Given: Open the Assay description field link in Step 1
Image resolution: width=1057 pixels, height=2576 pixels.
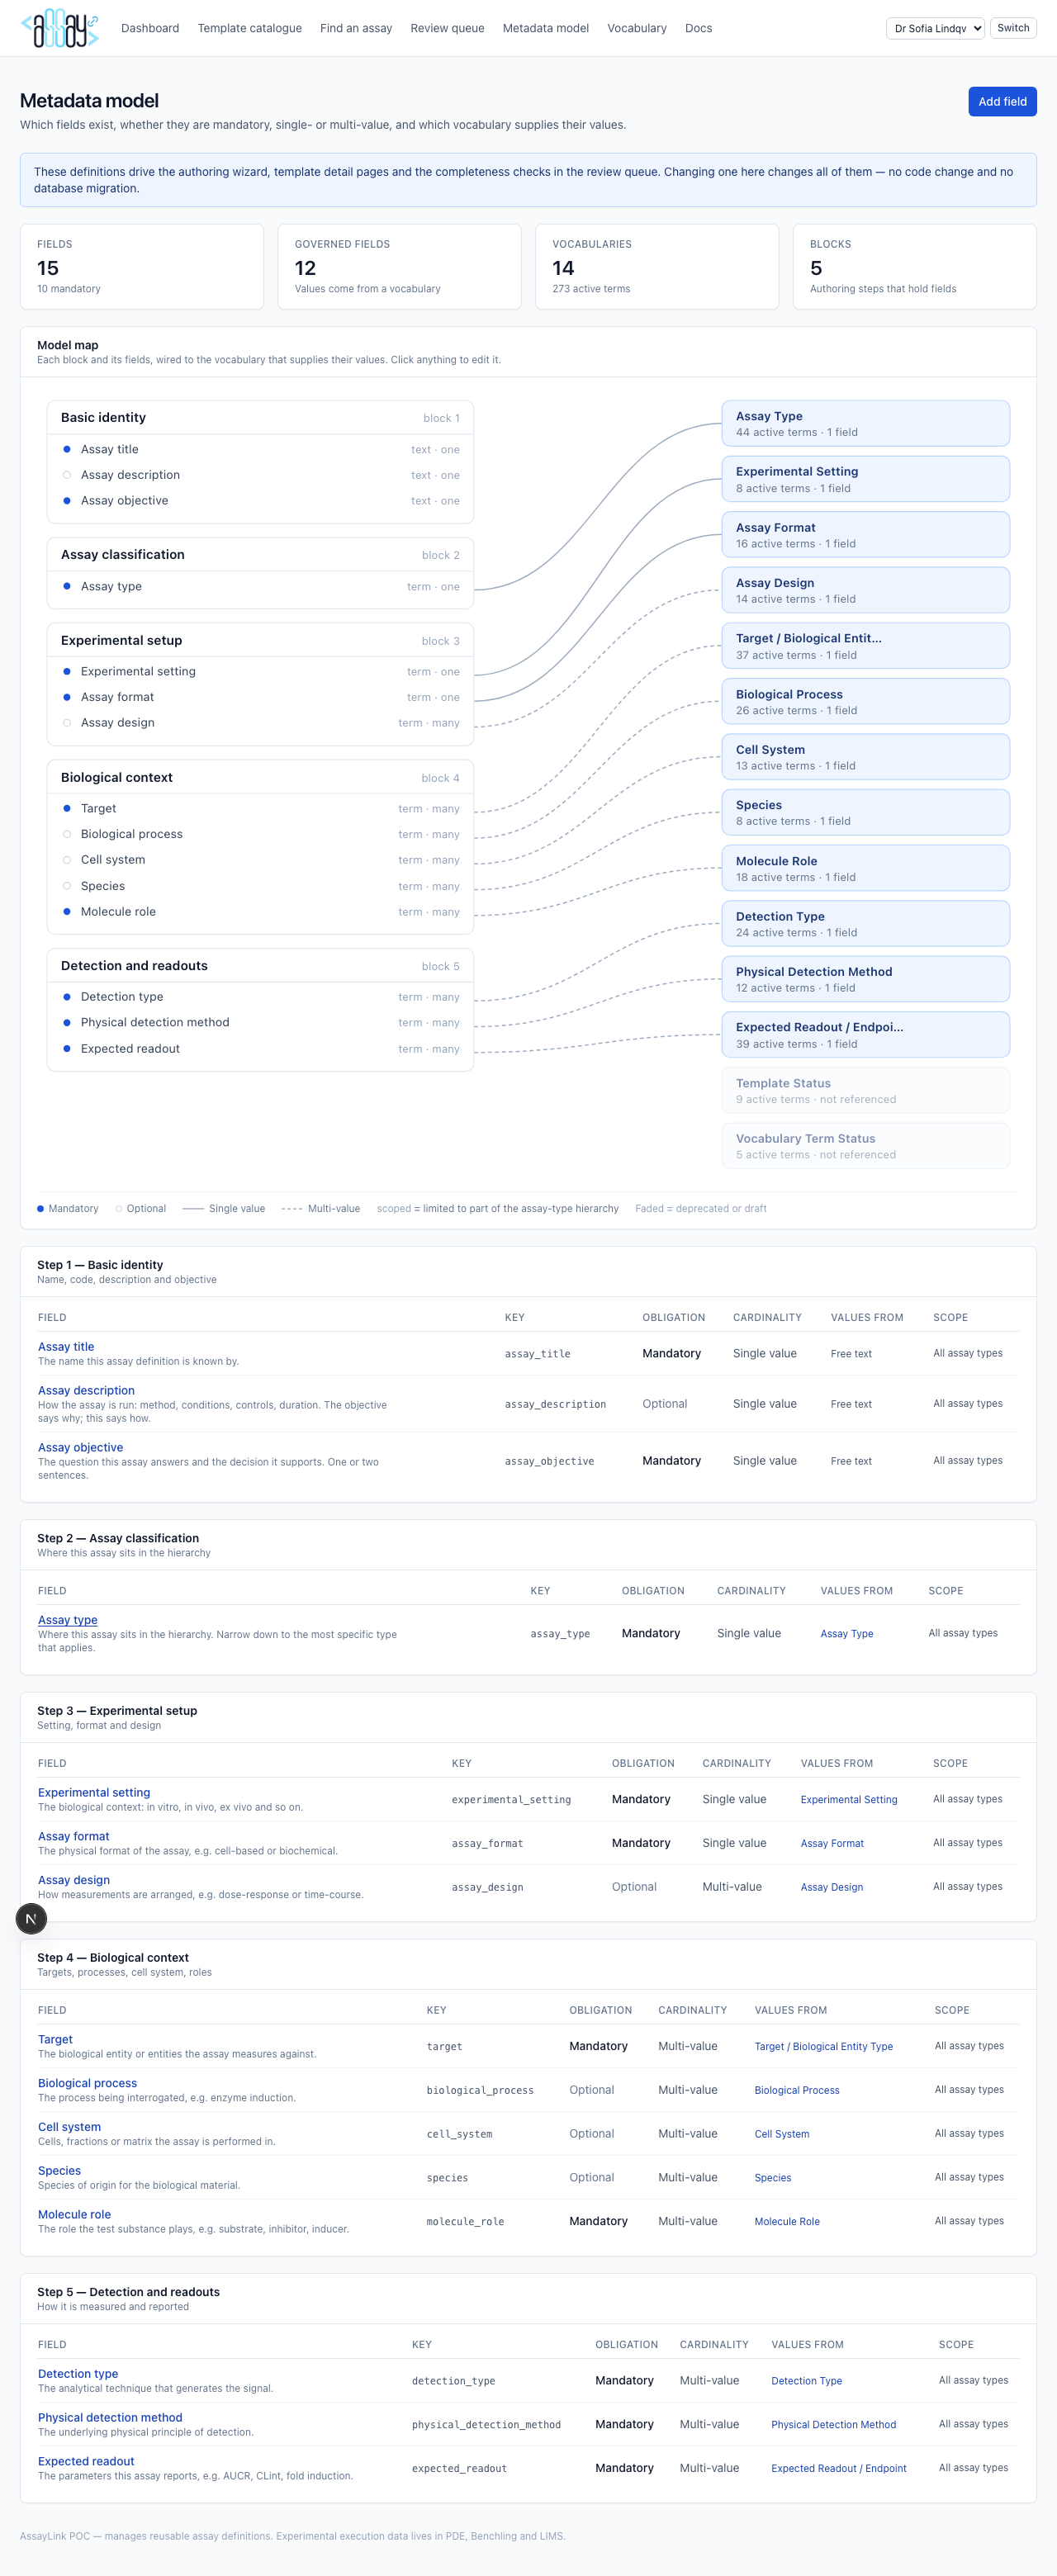Looking at the screenshot, I should click(x=86, y=1390).
